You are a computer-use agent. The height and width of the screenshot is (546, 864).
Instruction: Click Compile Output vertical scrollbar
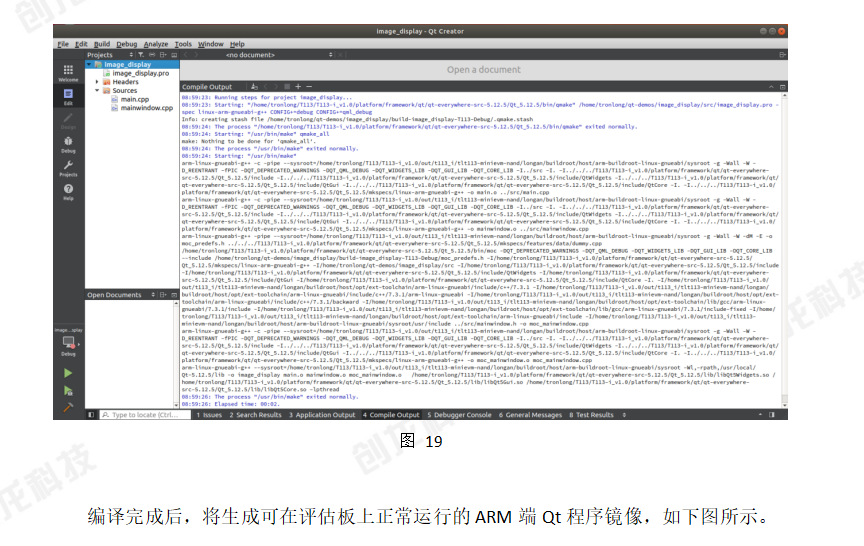pyautogui.click(x=784, y=250)
